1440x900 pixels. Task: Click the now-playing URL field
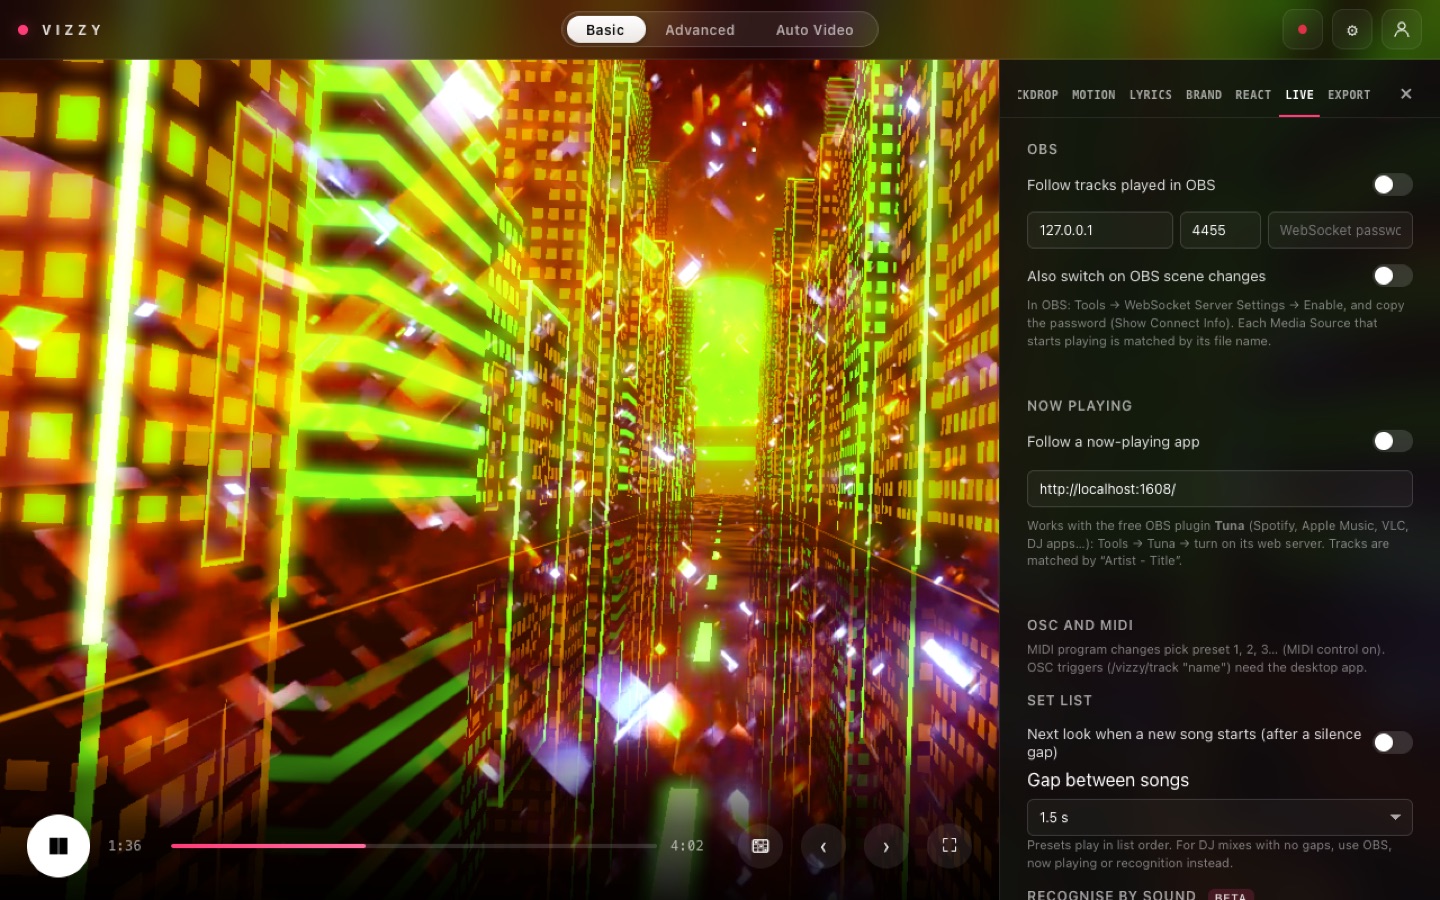coord(1219,489)
